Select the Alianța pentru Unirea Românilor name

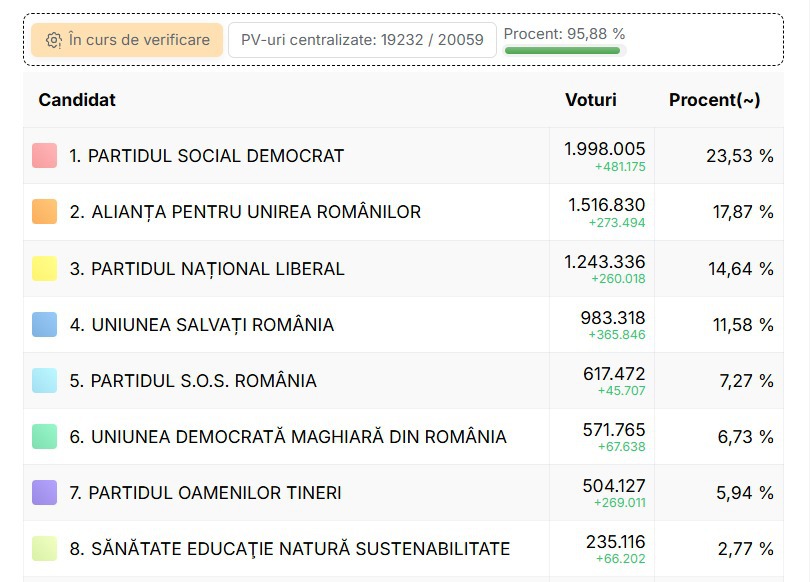tap(245, 212)
